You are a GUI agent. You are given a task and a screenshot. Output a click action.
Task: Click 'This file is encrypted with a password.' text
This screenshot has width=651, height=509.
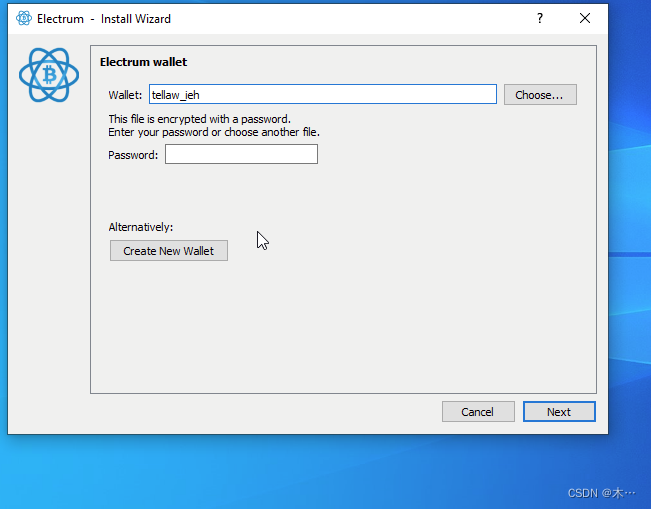pyautogui.click(x=199, y=119)
